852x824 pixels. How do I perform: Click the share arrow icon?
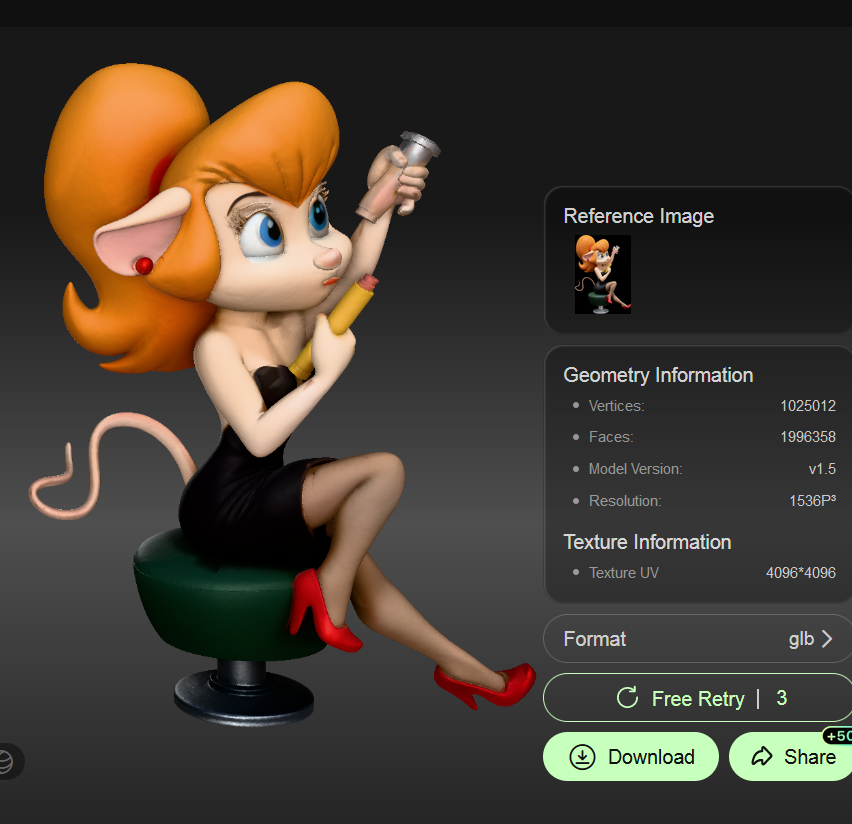(x=762, y=756)
